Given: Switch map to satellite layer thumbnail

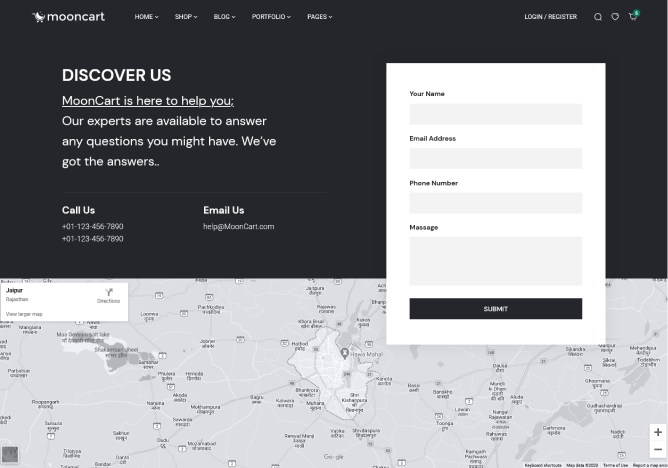Looking at the screenshot, I should (10, 455).
